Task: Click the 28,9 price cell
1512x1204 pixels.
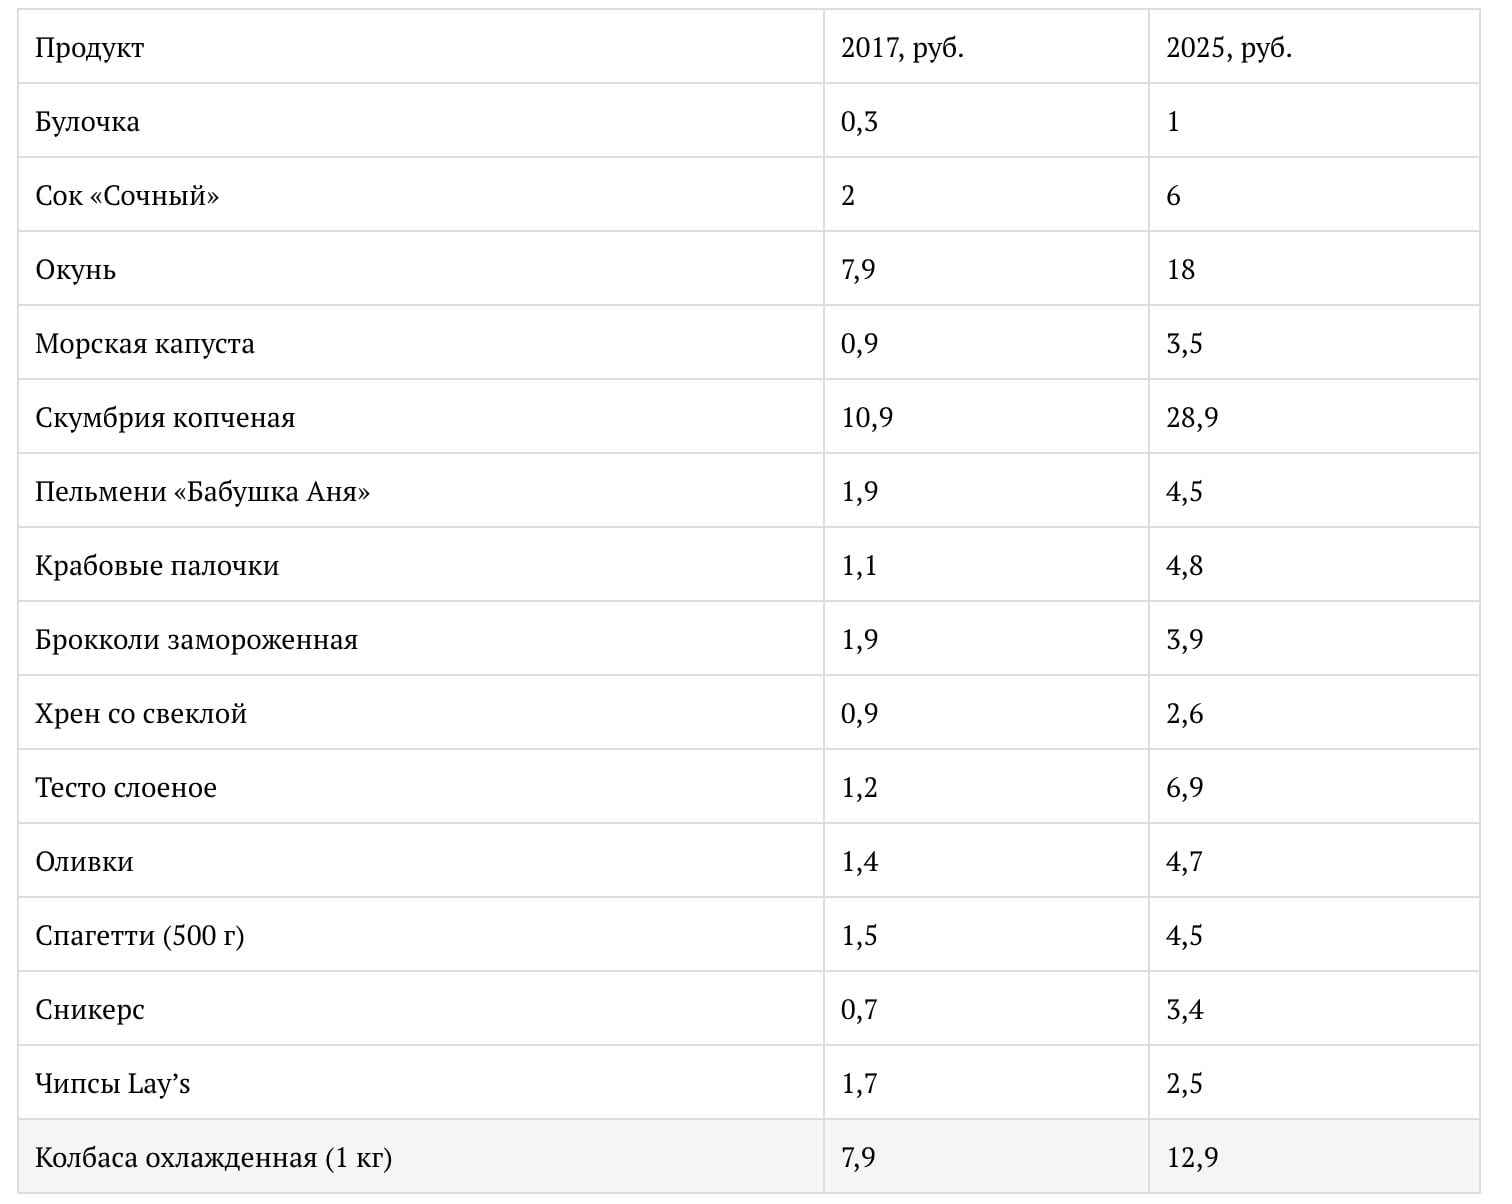Action: click(1192, 418)
